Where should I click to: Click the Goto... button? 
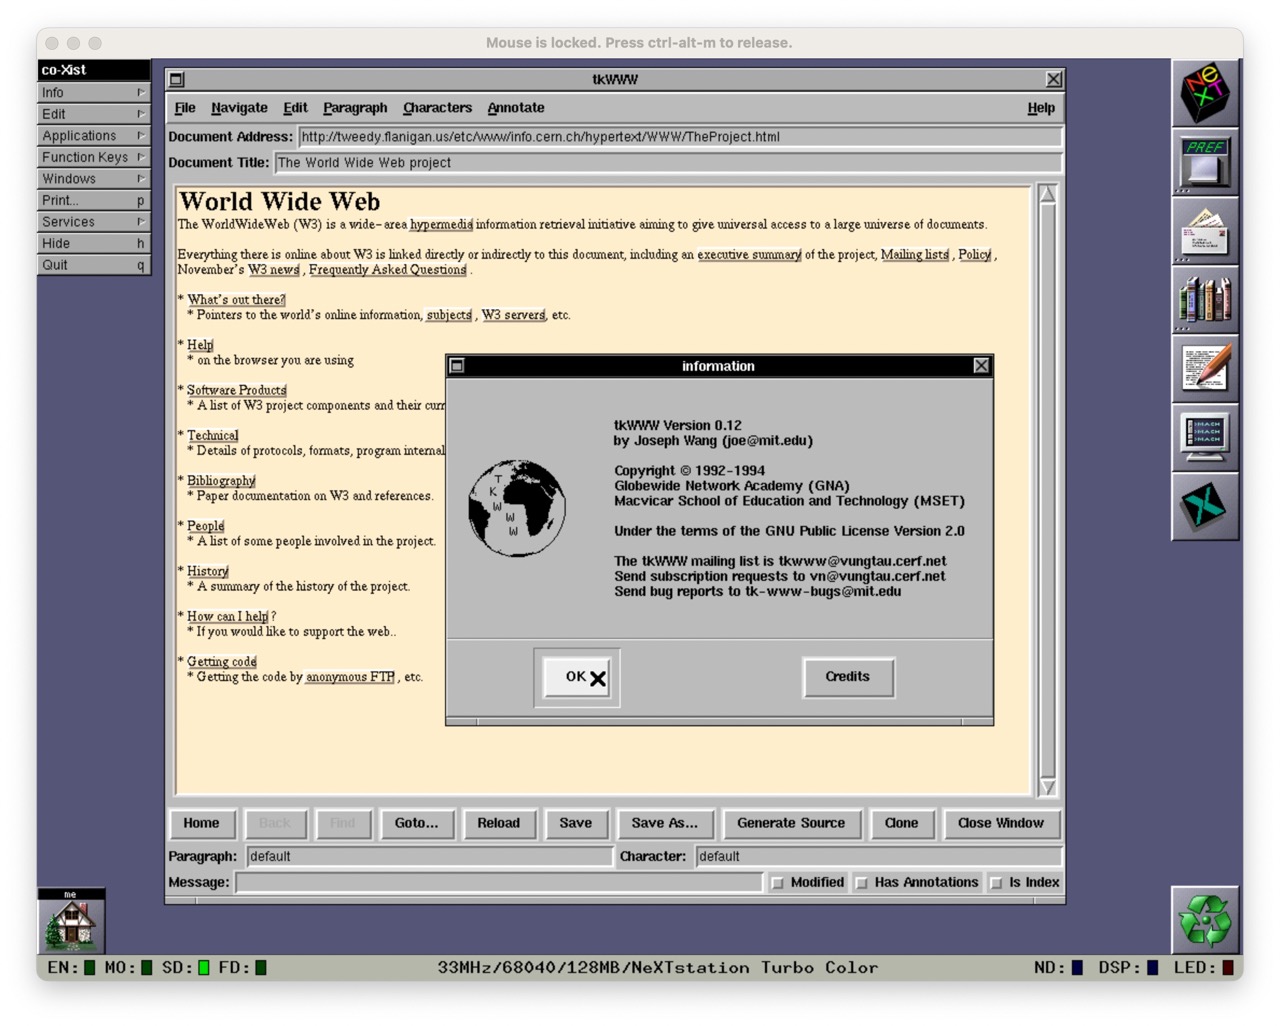[x=416, y=823]
